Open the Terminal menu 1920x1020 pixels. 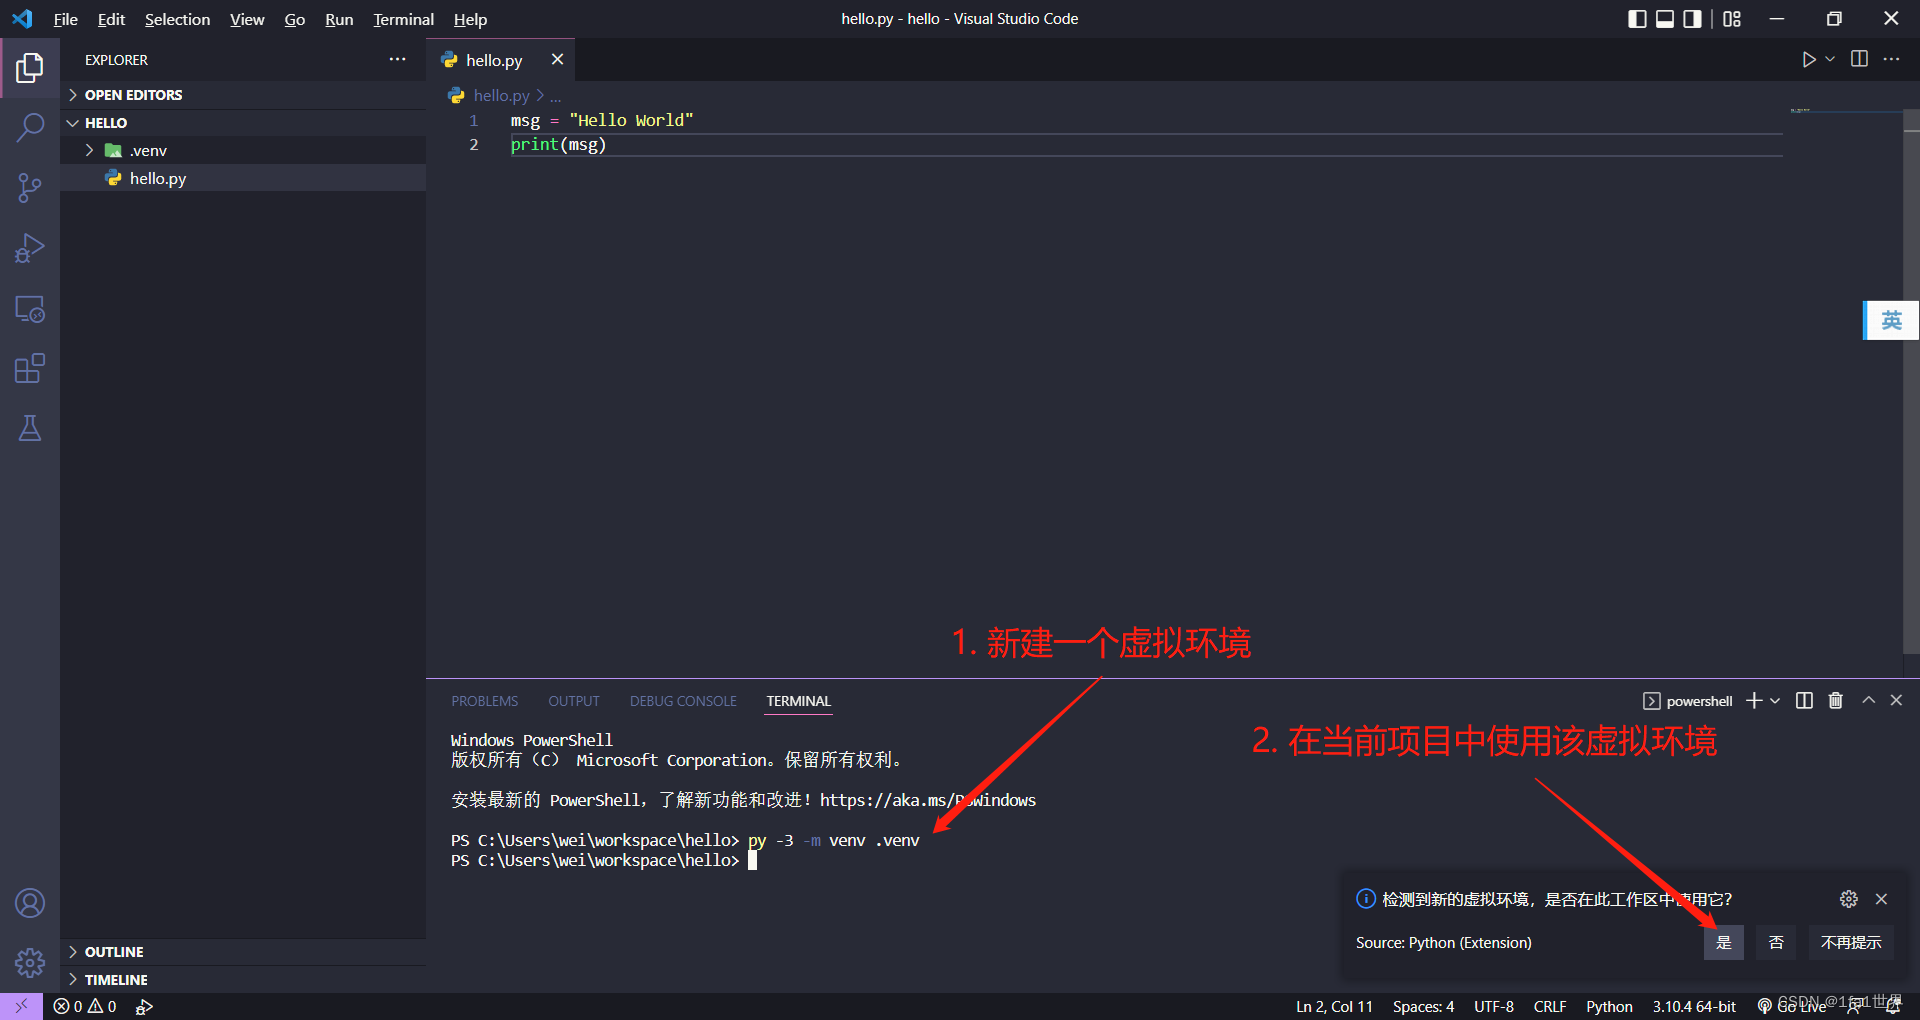(404, 19)
